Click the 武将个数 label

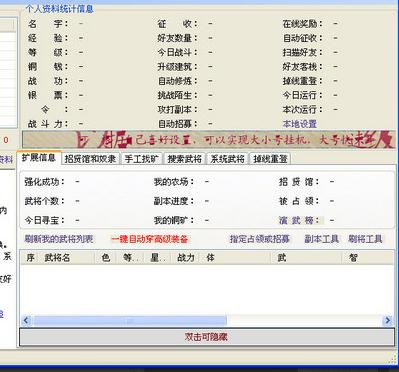click(45, 201)
